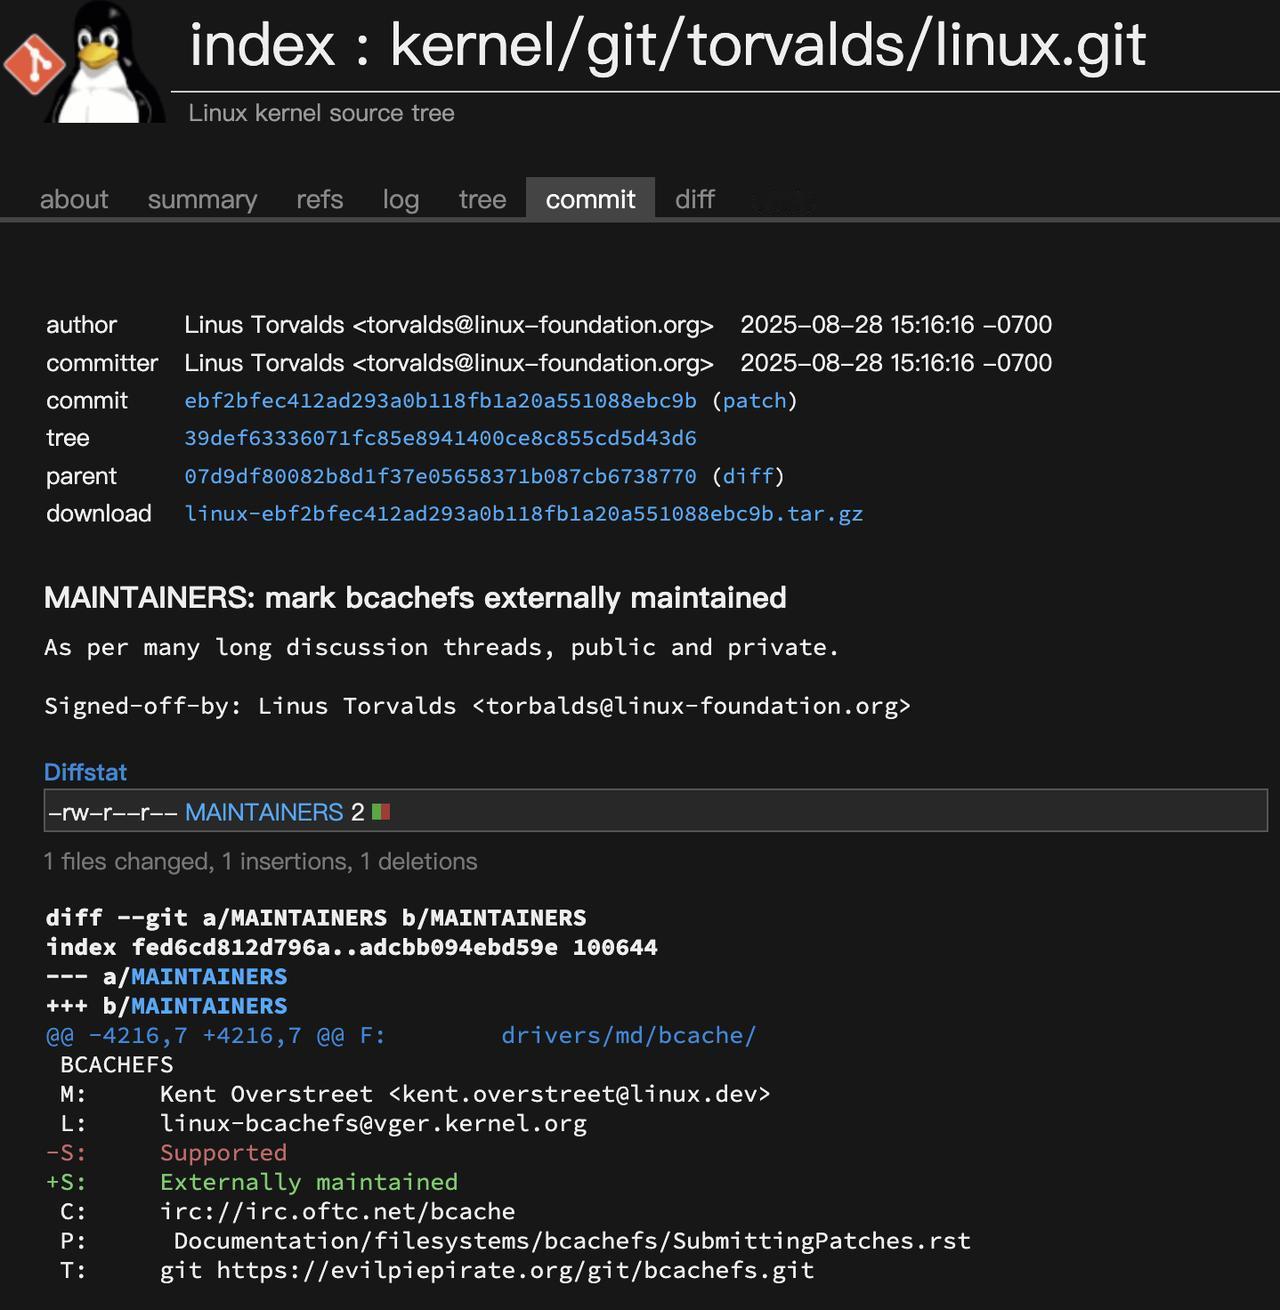
Task: Open the patch link beside the commit hash
Action: pos(755,400)
